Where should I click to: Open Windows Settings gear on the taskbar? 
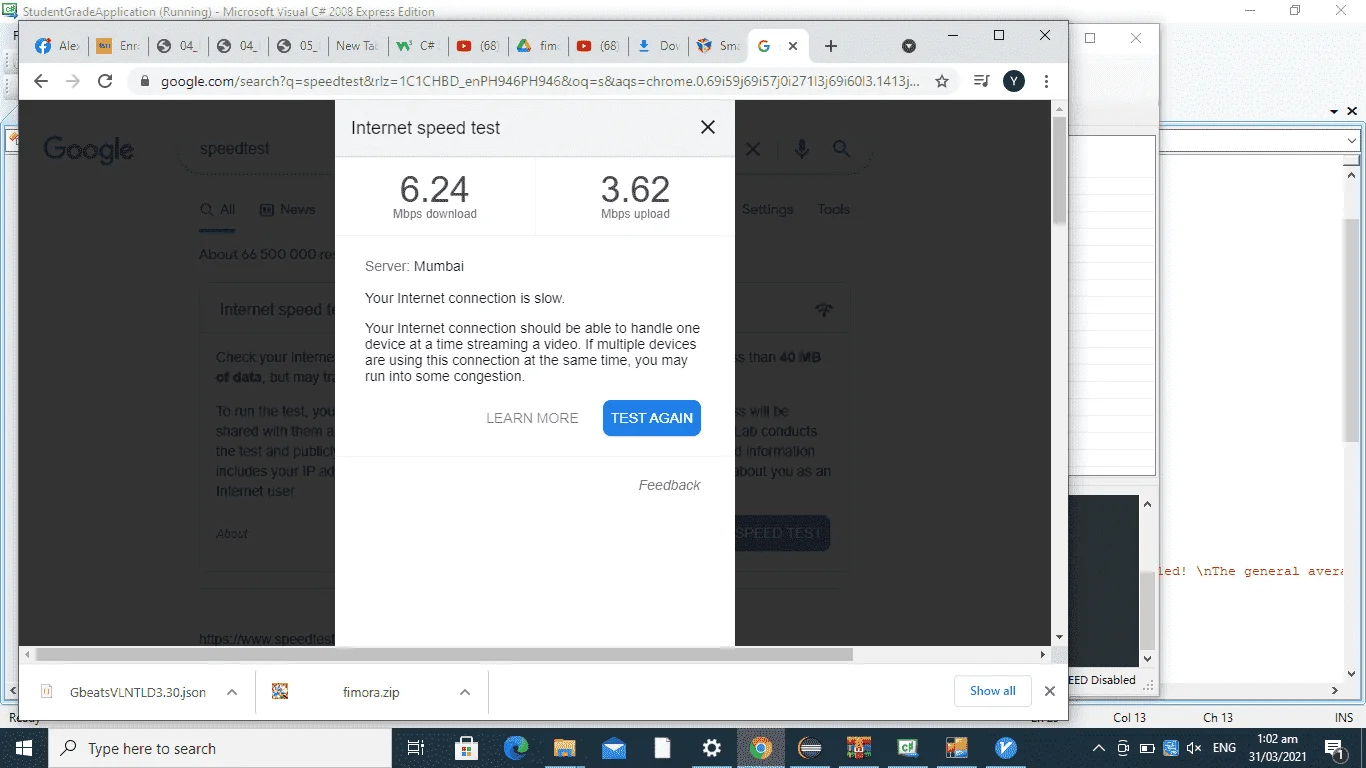tap(712, 748)
